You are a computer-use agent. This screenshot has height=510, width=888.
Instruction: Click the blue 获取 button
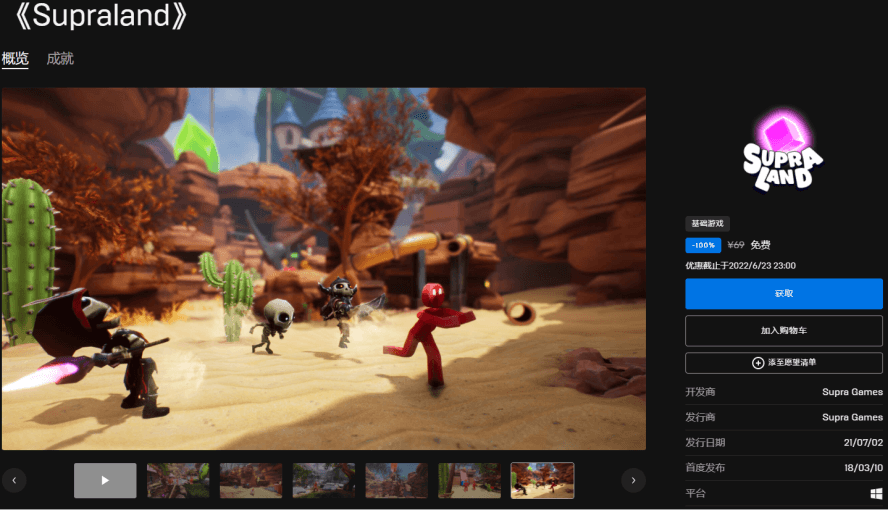point(783,294)
